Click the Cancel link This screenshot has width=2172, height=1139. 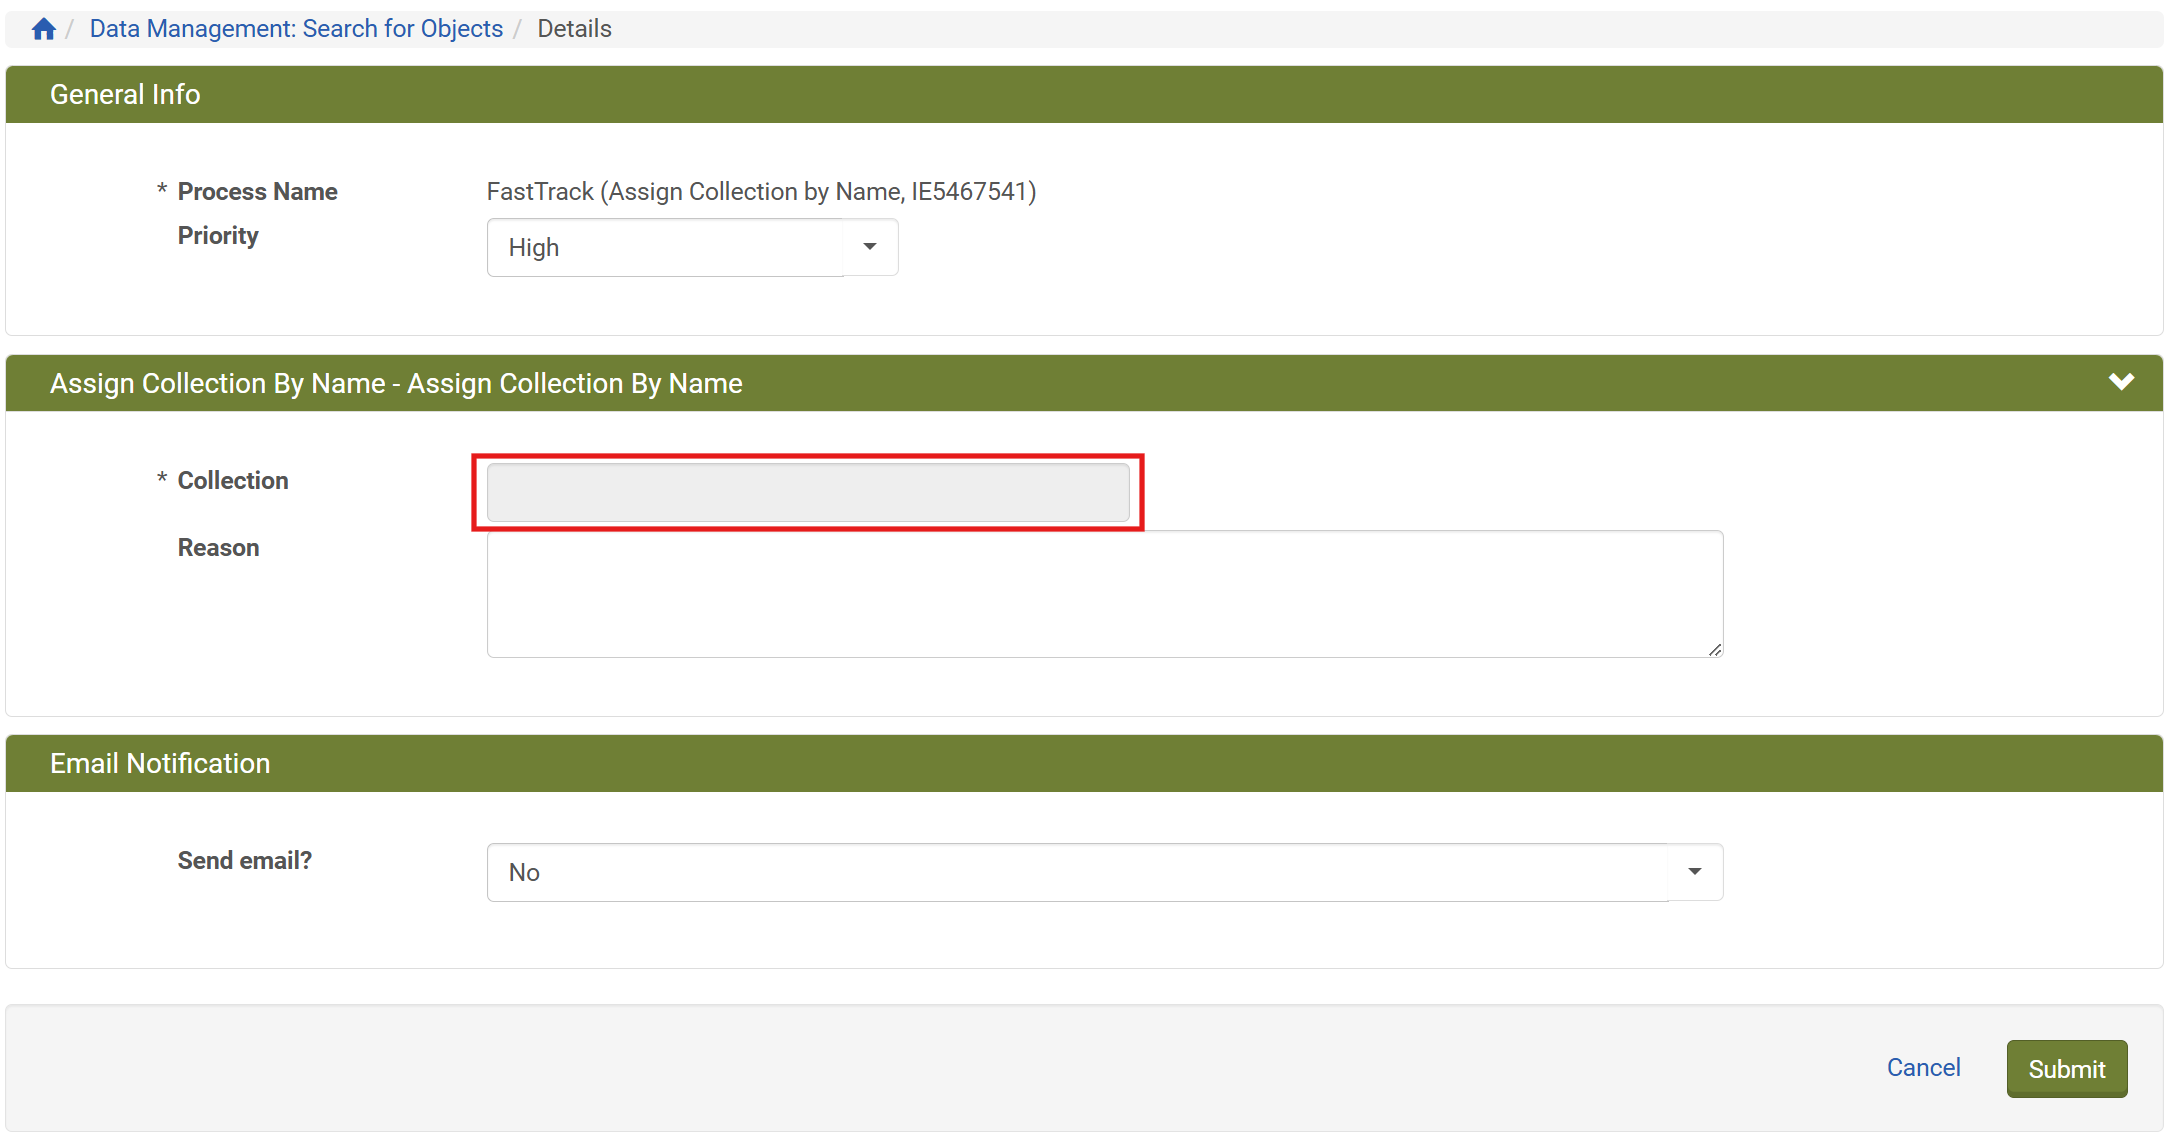[x=1923, y=1067]
